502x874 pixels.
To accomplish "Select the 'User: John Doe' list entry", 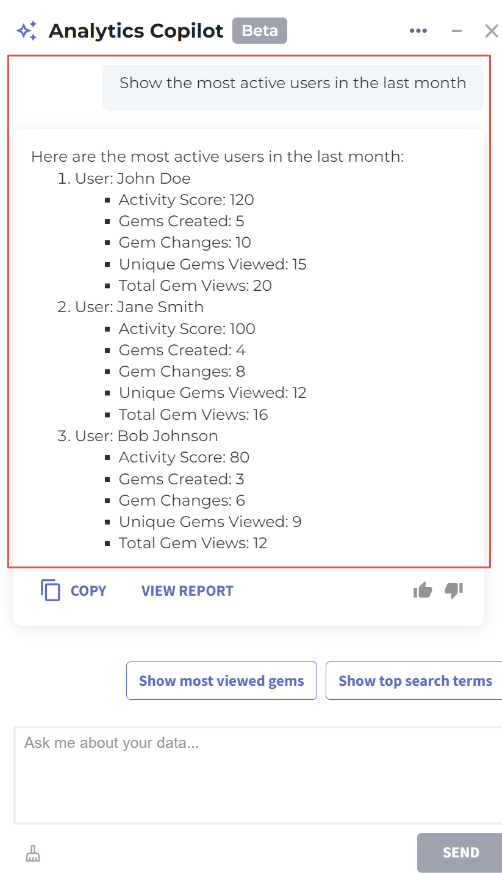I will pos(133,178).
